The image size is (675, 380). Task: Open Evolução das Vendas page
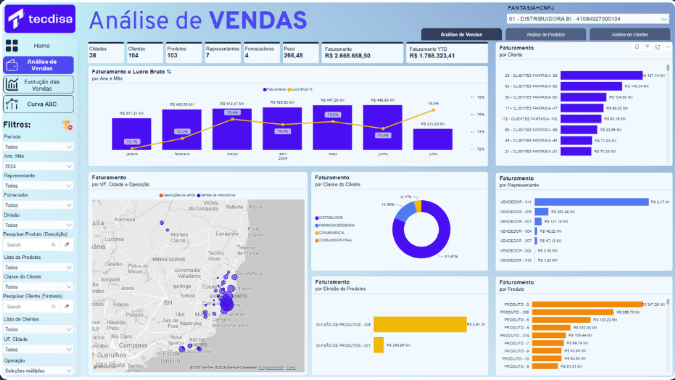[38, 85]
